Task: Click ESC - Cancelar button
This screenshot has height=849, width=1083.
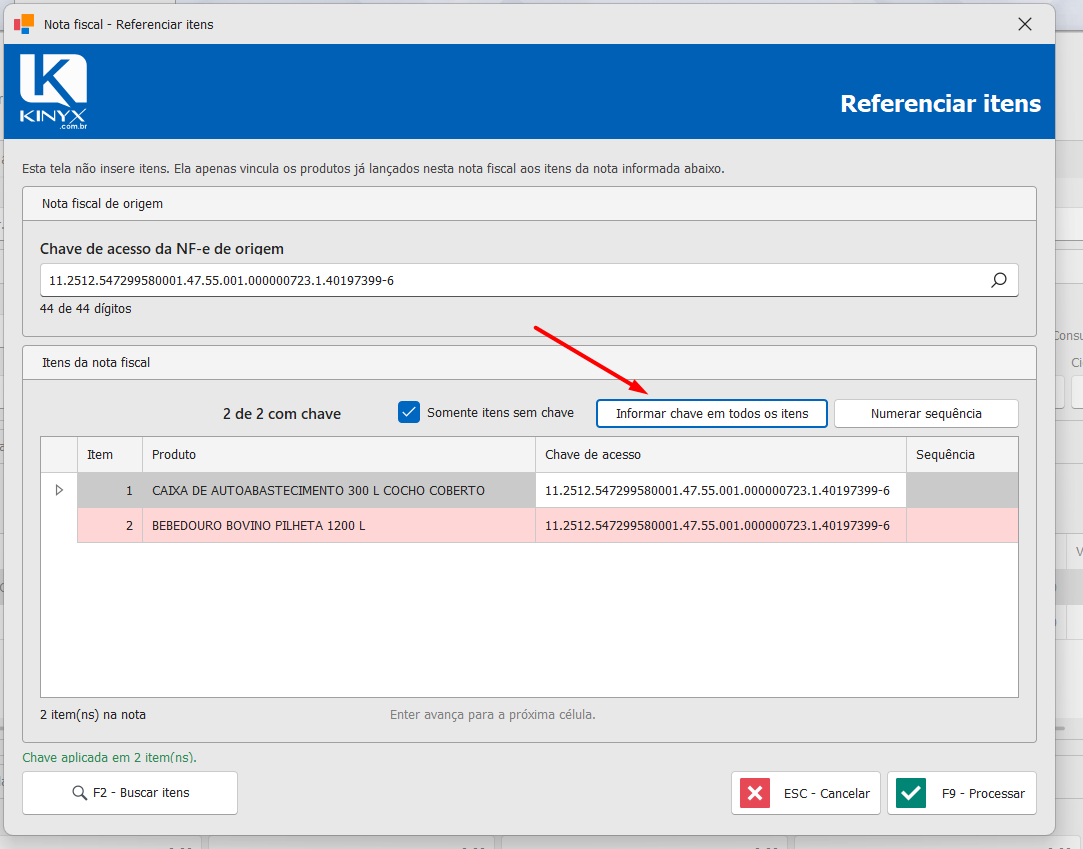Action: point(806,793)
